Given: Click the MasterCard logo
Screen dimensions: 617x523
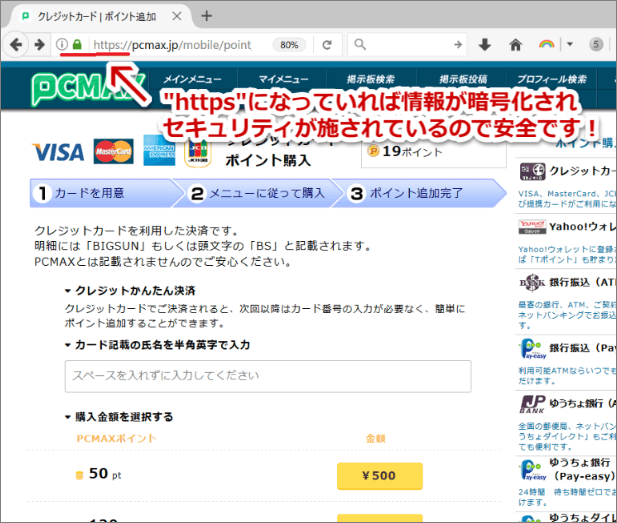Looking at the screenshot, I should click(x=113, y=151).
